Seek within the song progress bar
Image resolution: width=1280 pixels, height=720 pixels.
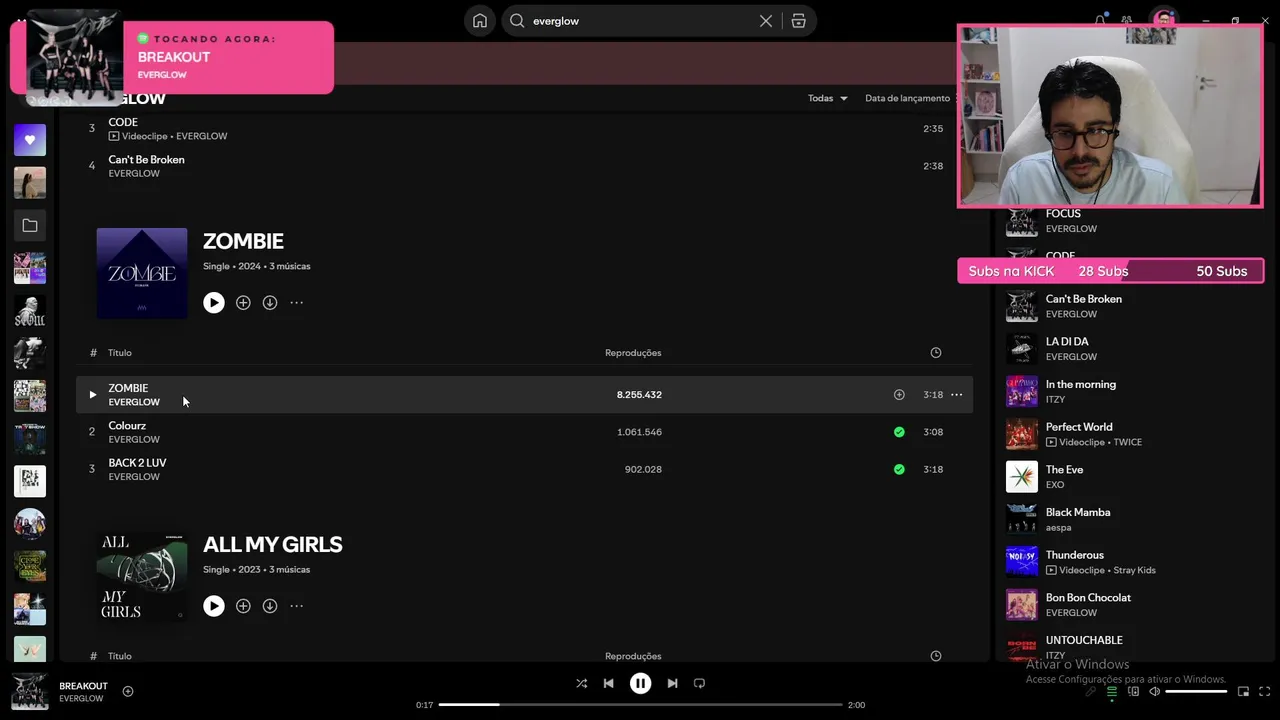click(x=640, y=705)
